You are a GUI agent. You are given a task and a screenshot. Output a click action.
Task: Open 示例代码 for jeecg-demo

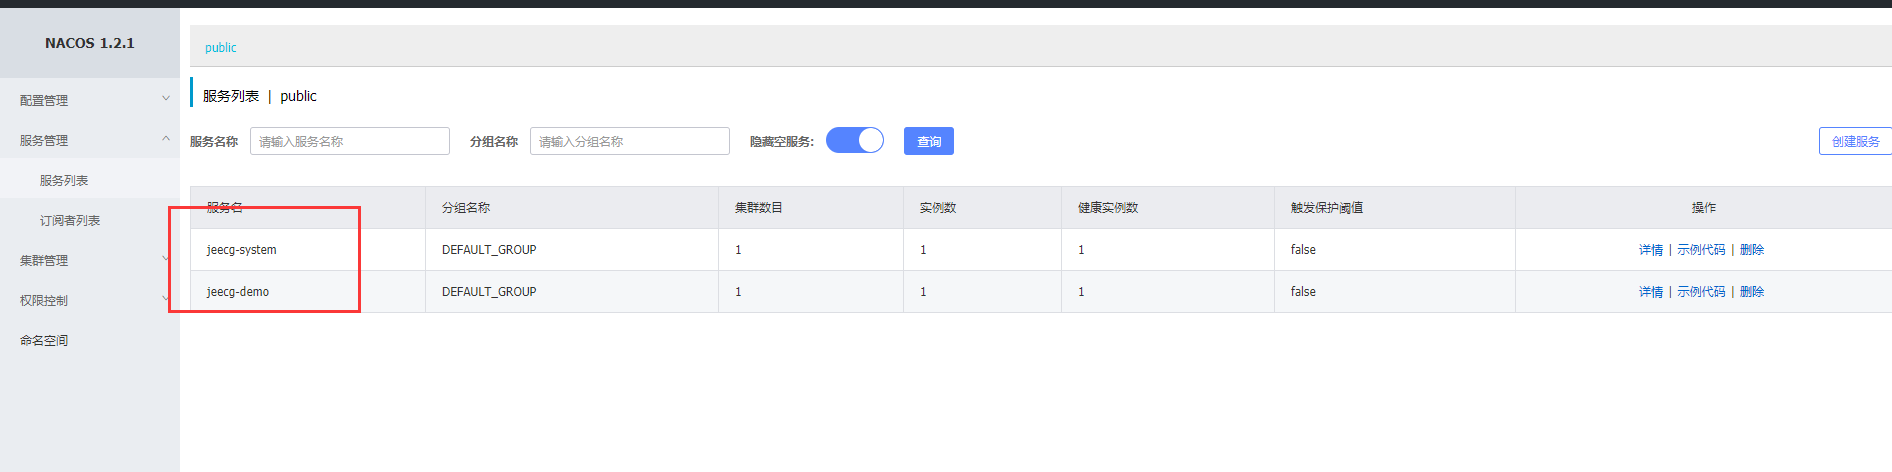[x=1701, y=291]
